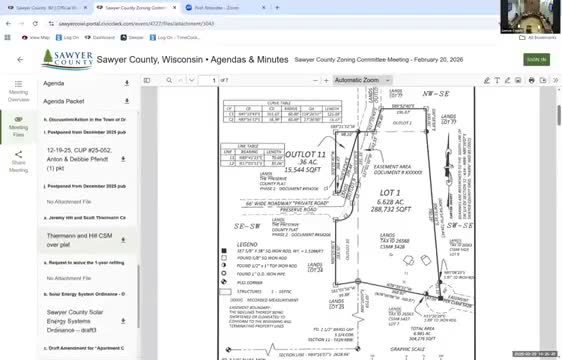Go back with the browser back arrow
This screenshot has height=360, width=562.
pos(9,24)
